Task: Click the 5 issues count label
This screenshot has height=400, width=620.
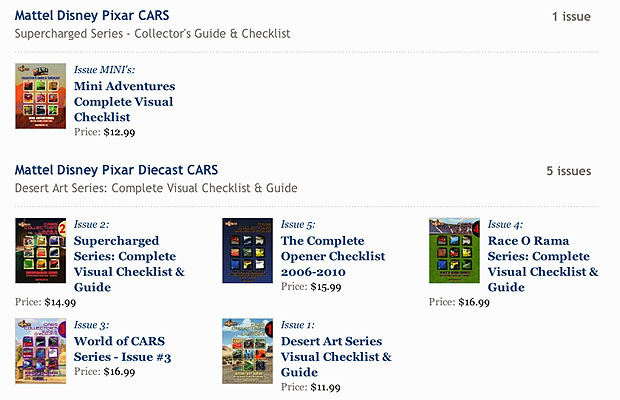Action: pos(569,171)
